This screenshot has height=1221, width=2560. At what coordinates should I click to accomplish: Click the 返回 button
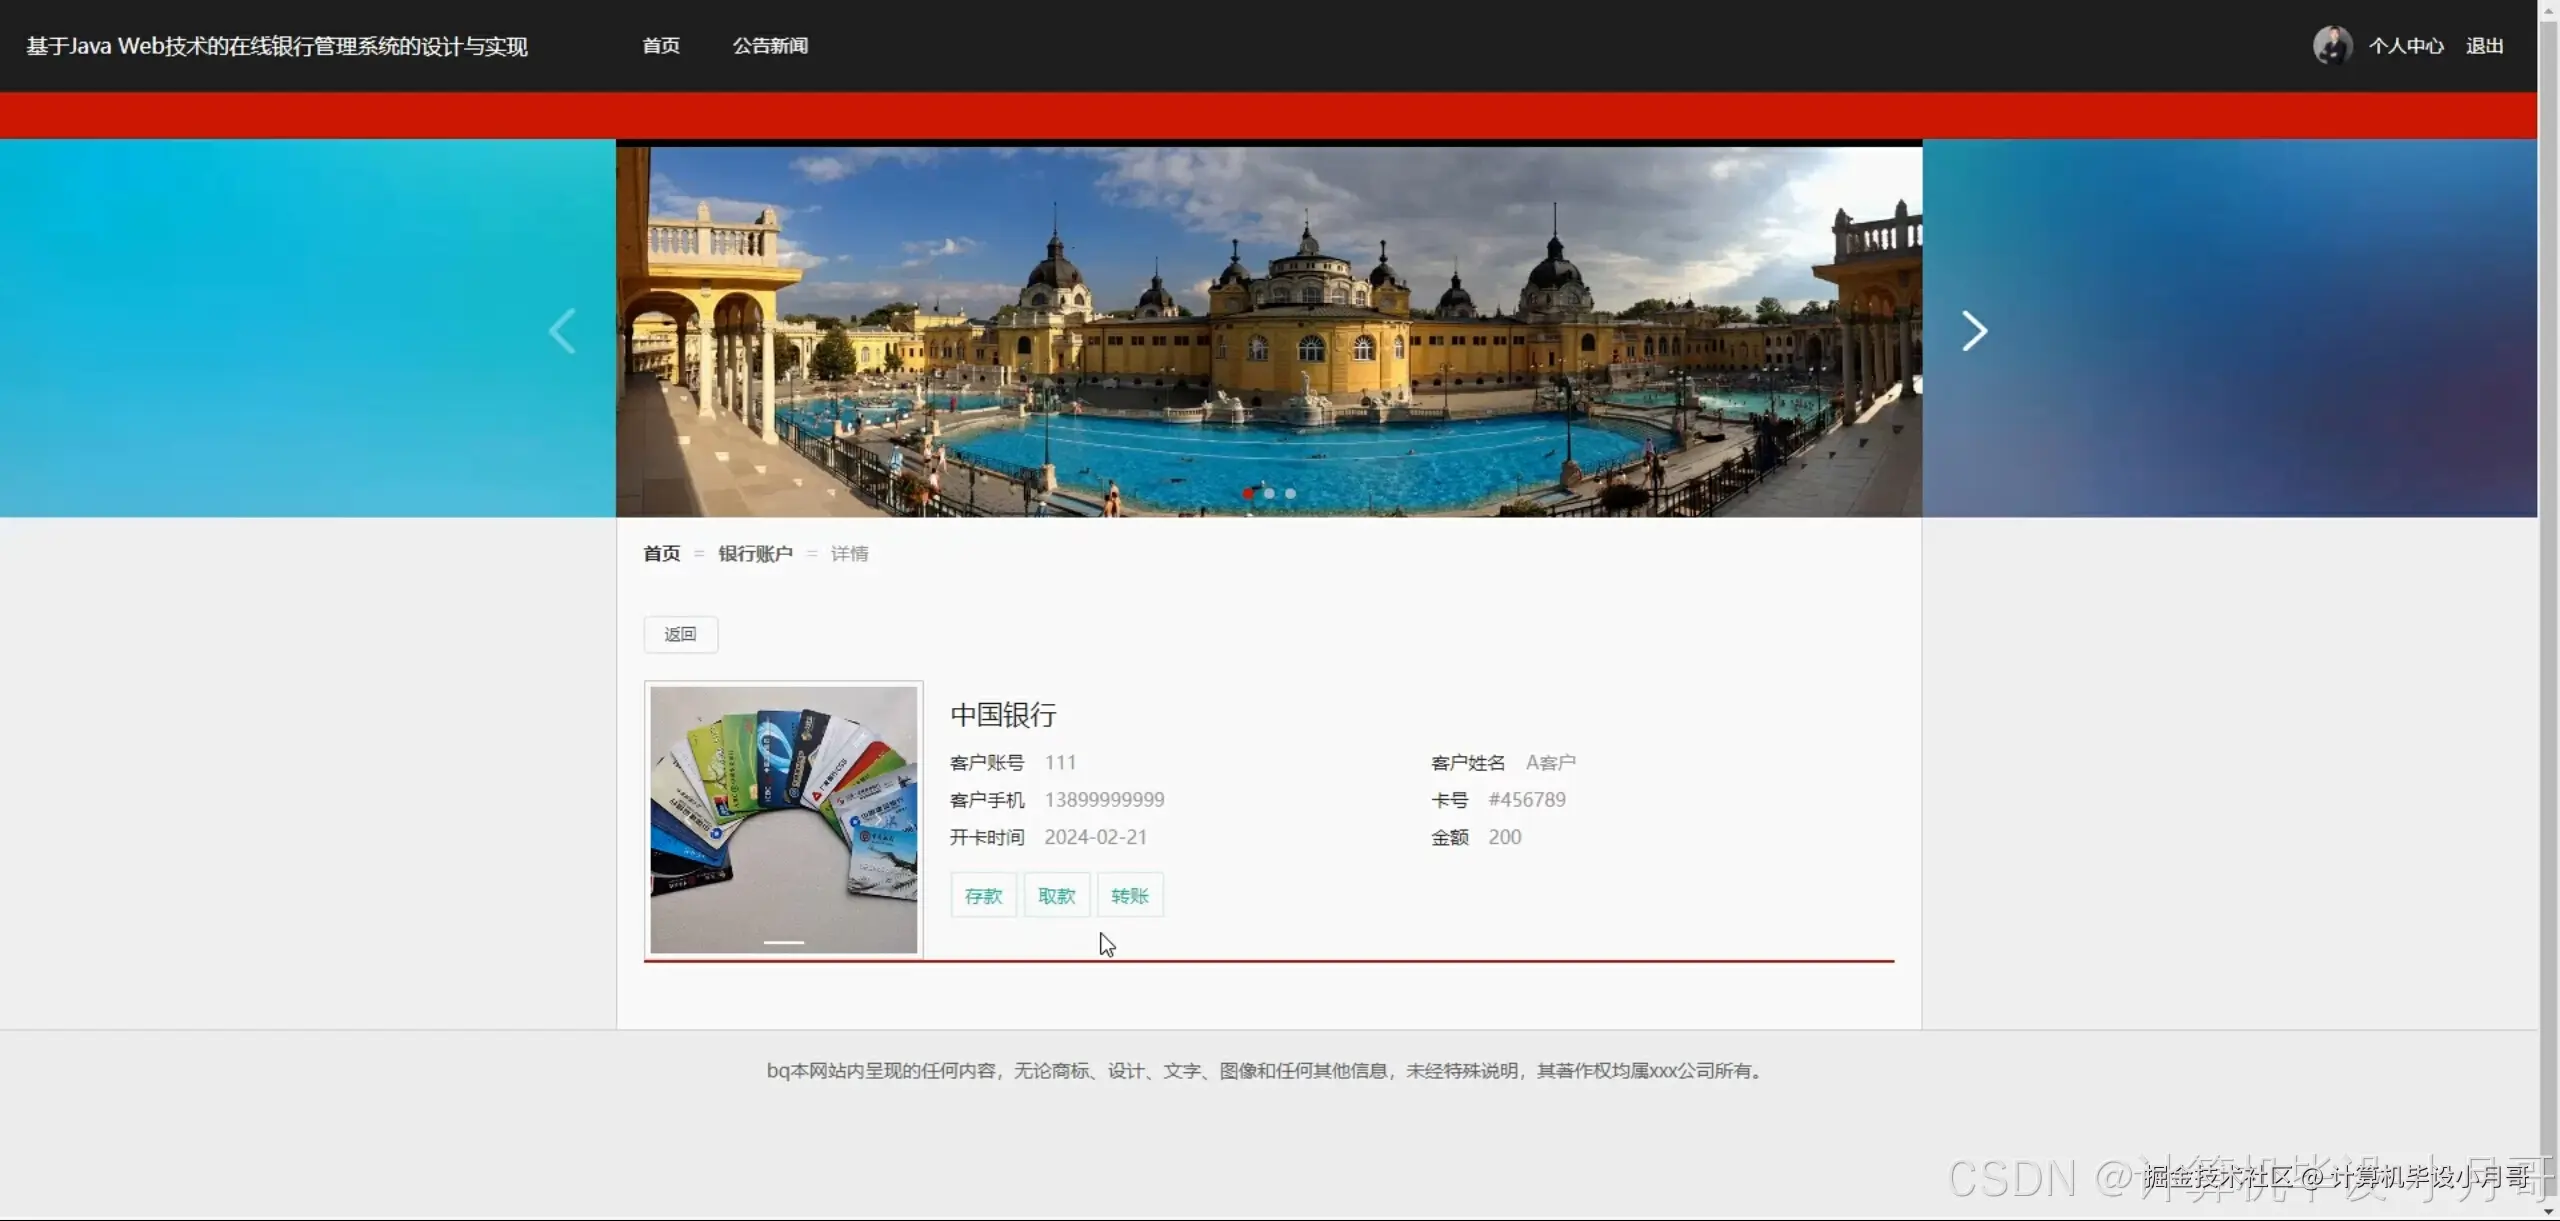pos(680,634)
